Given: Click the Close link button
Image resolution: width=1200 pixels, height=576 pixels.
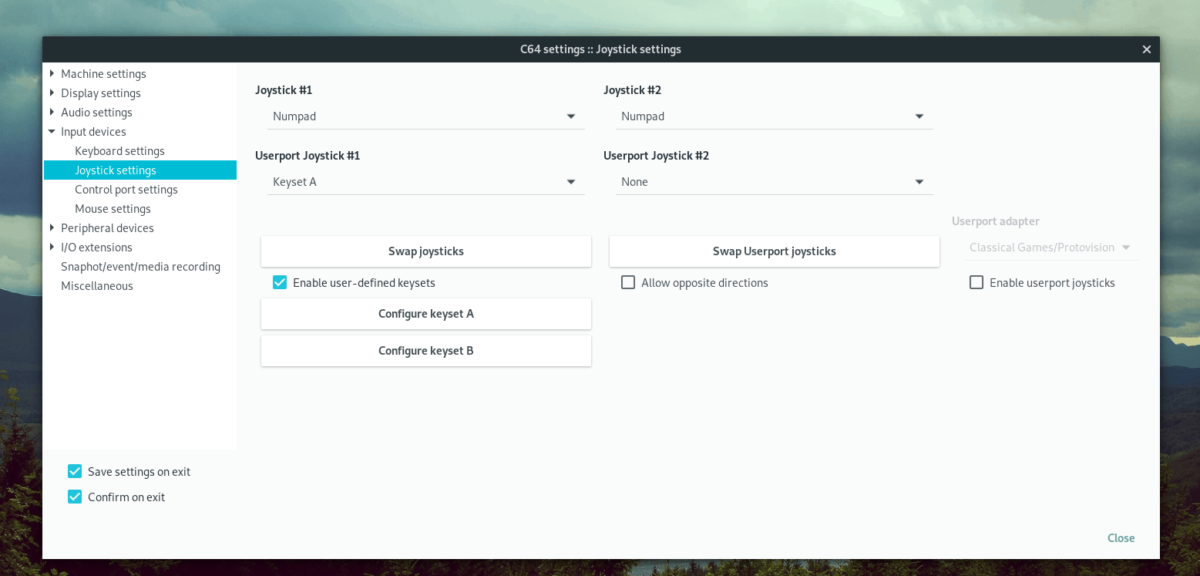Looking at the screenshot, I should 1121,538.
